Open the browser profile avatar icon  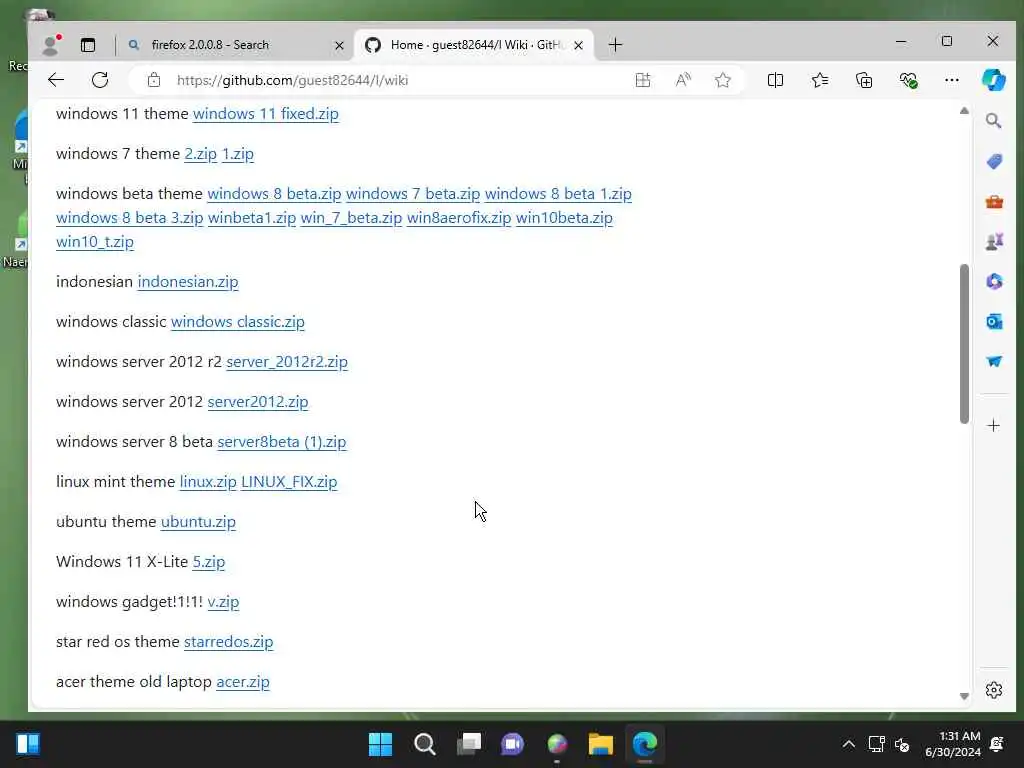pos(50,44)
